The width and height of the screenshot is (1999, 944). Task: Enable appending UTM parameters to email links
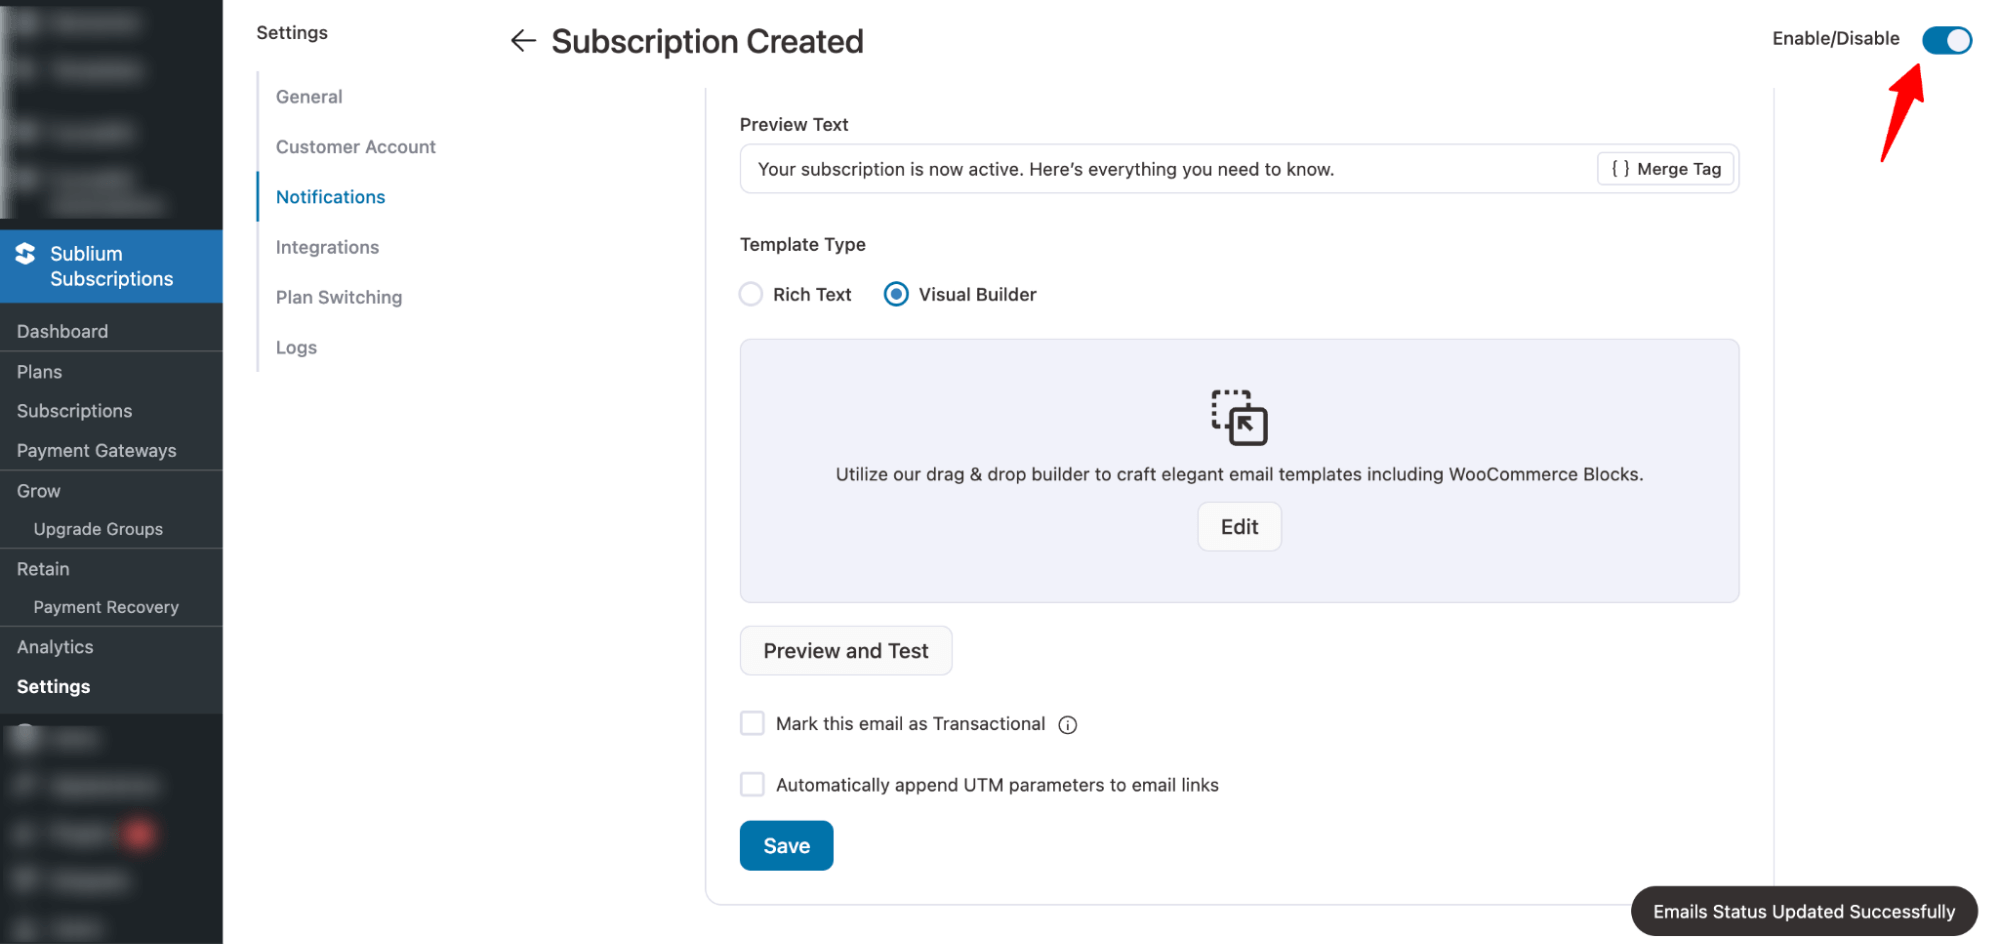(x=751, y=784)
